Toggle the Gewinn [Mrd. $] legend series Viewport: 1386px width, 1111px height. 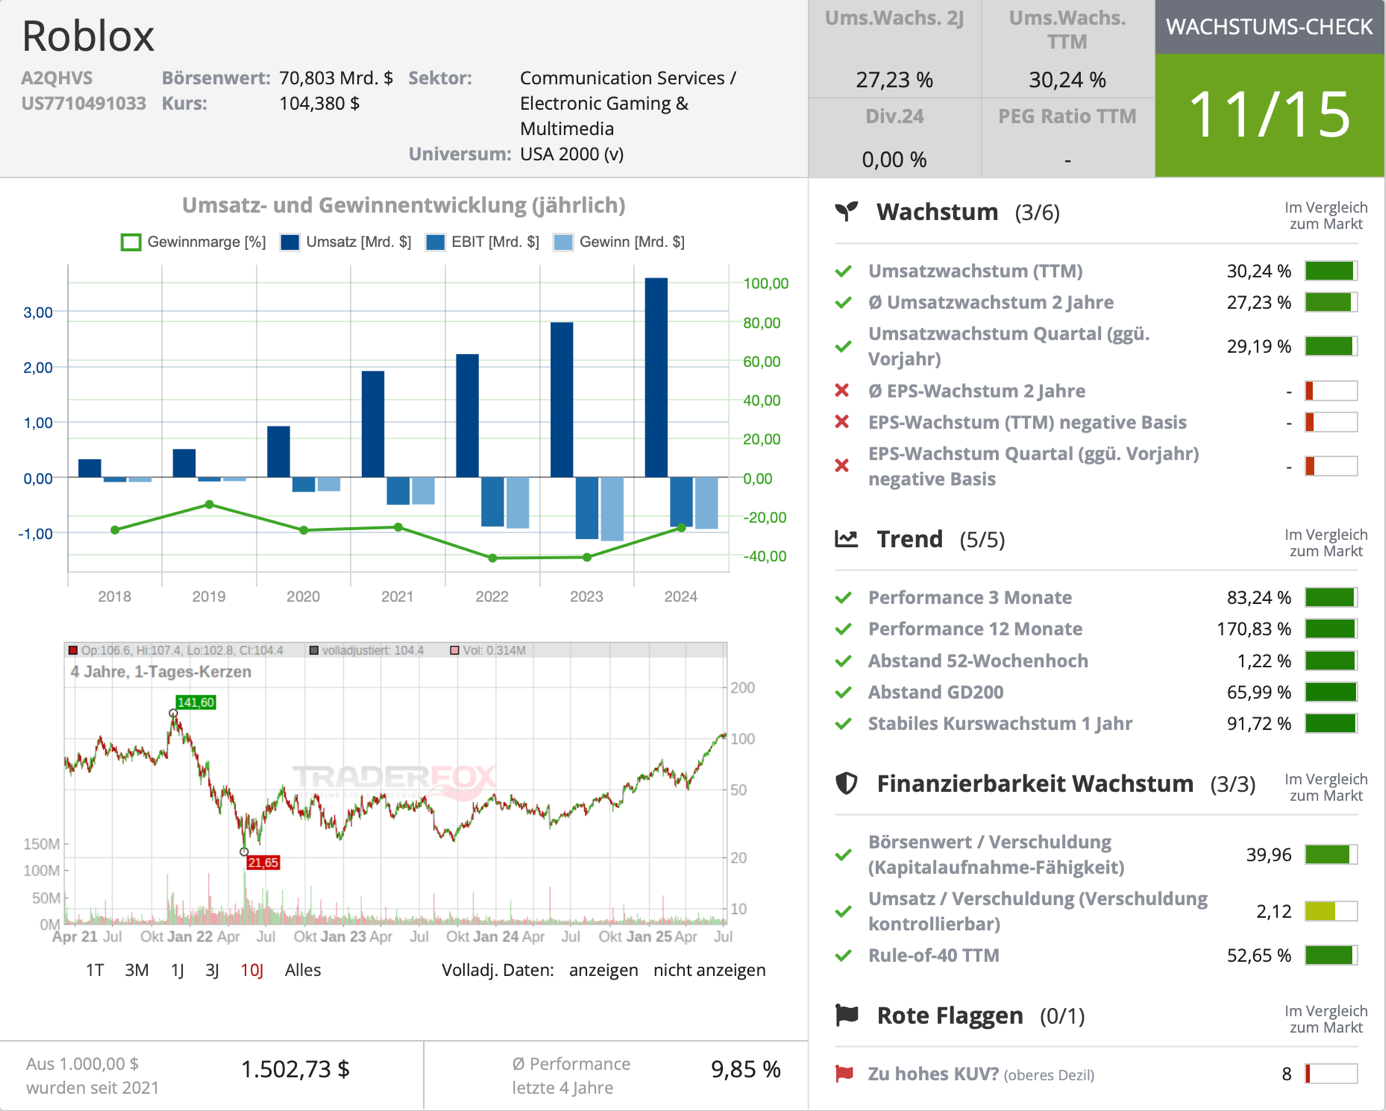point(620,242)
